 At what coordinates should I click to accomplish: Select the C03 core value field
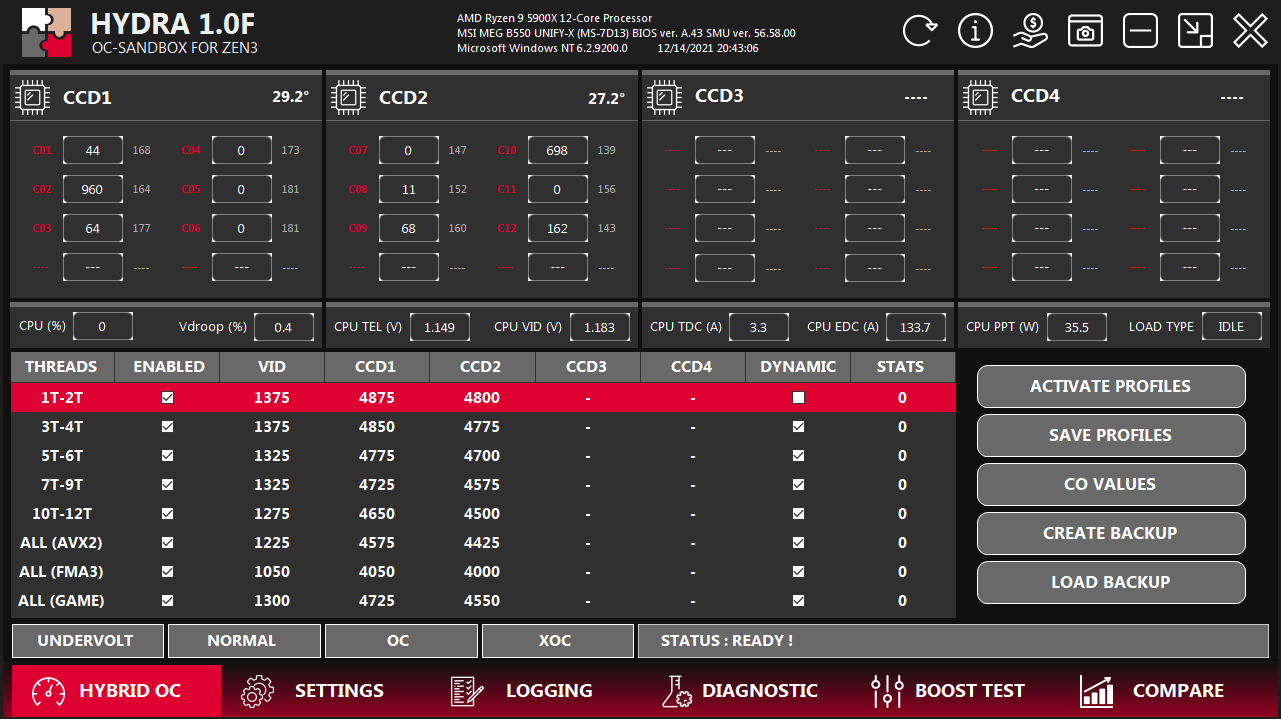click(93, 229)
